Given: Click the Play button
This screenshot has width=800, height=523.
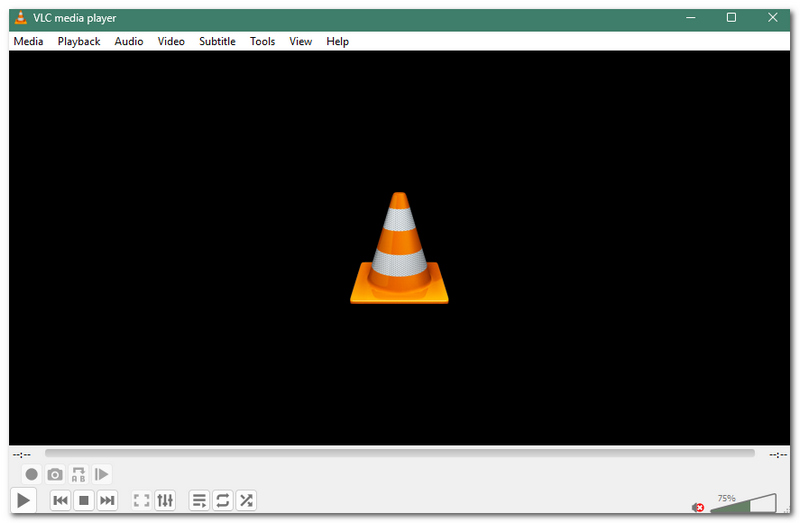Looking at the screenshot, I should (x=23, y=500).
